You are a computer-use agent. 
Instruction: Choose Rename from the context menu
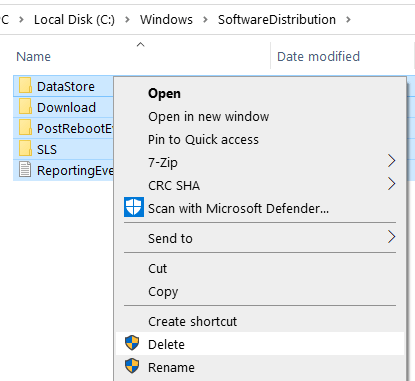pos(260,367)
